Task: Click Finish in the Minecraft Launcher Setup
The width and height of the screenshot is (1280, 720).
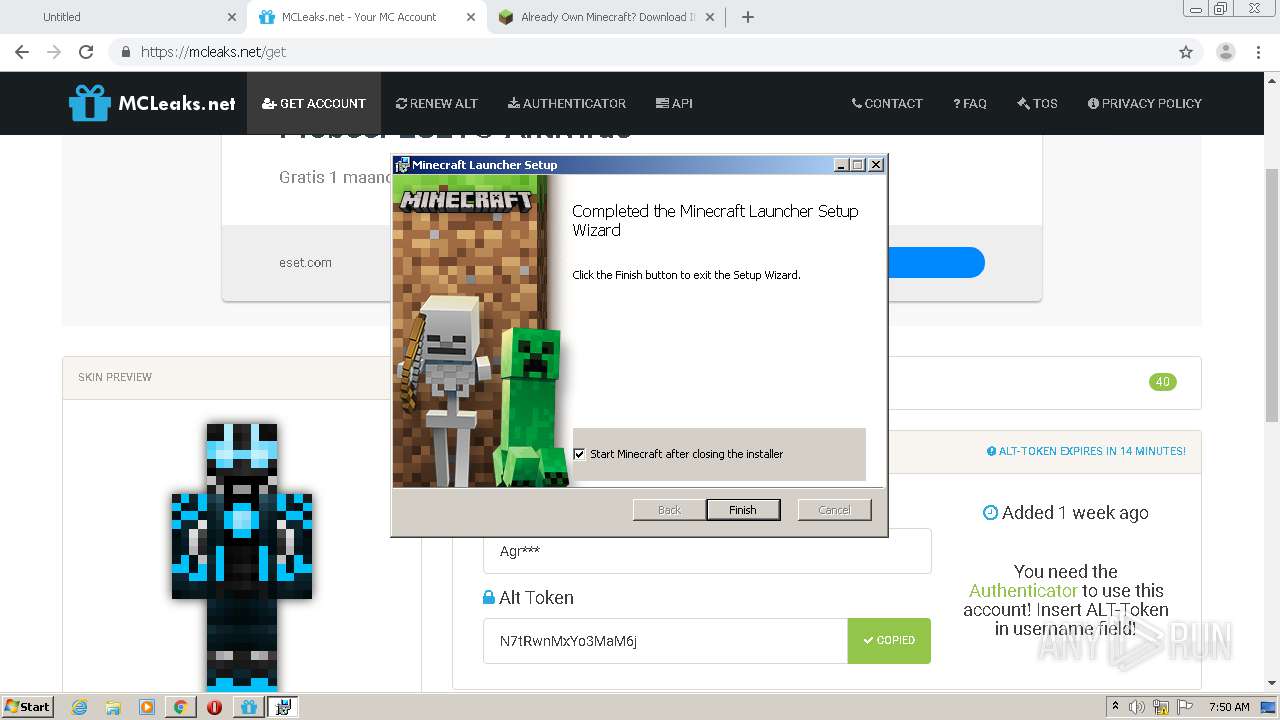Action: tap(742, 510)
